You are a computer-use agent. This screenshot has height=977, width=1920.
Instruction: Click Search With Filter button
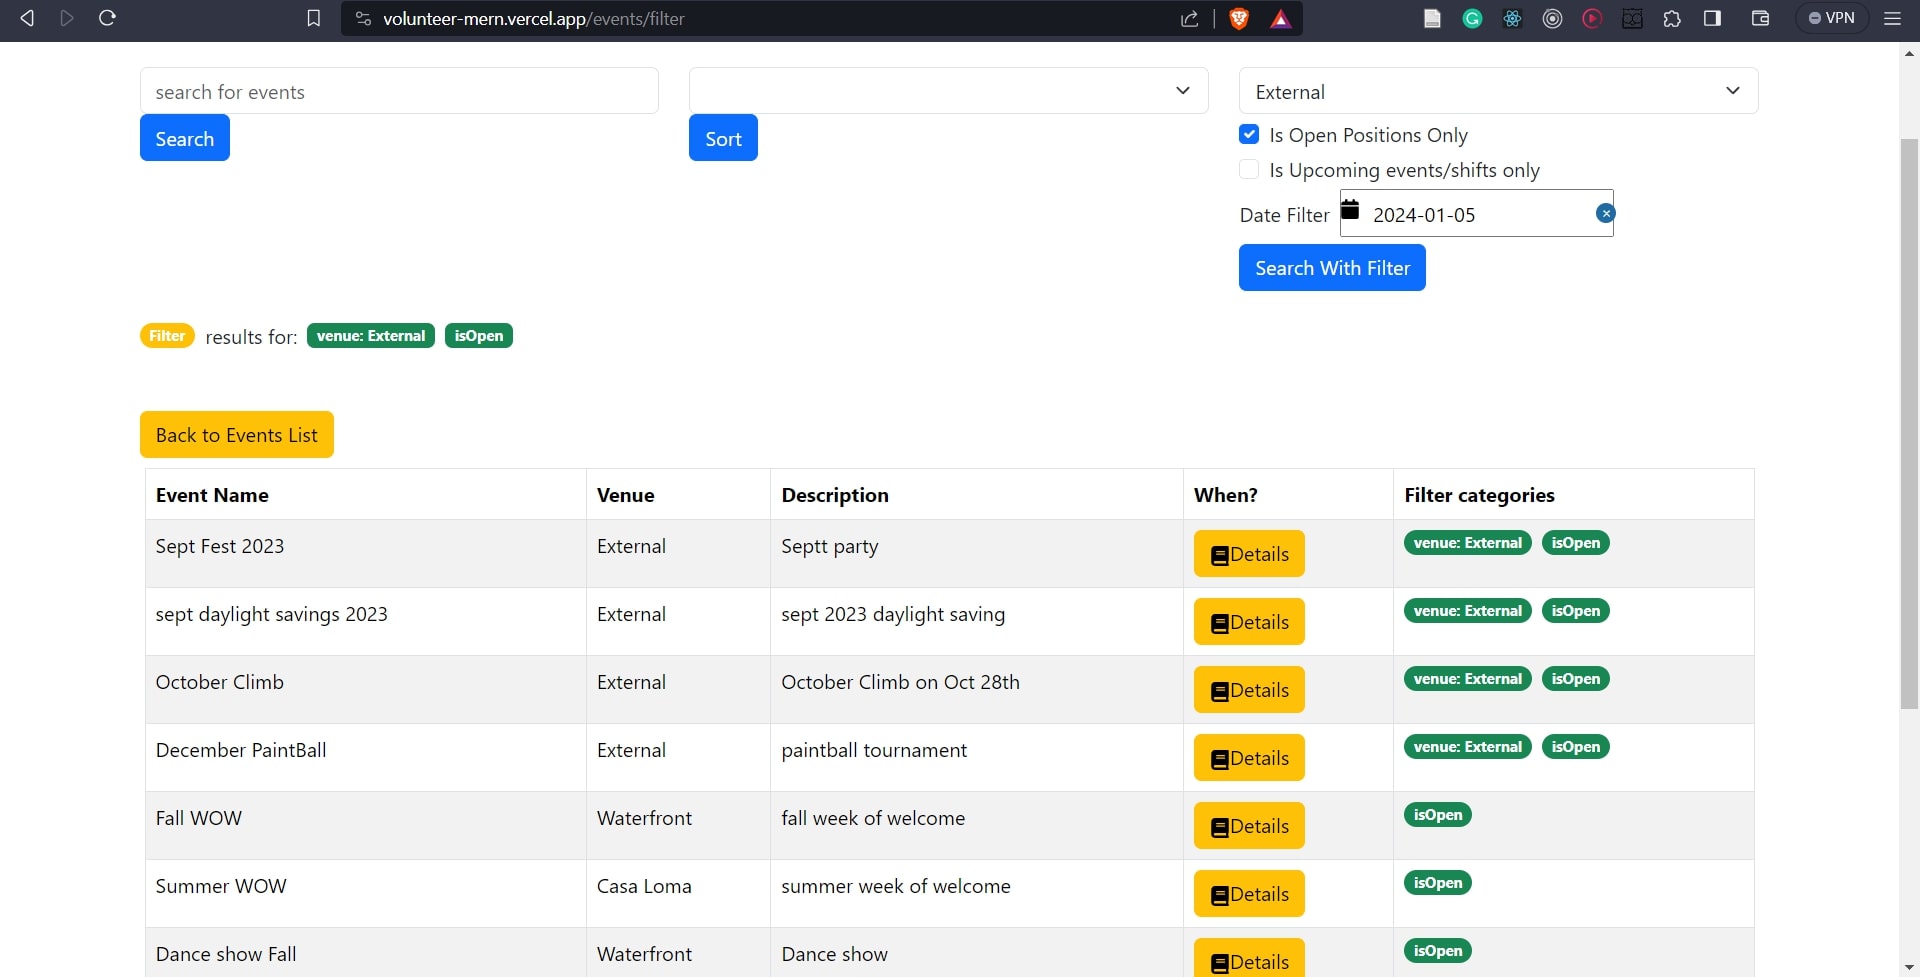click(x=1332, y=268)
